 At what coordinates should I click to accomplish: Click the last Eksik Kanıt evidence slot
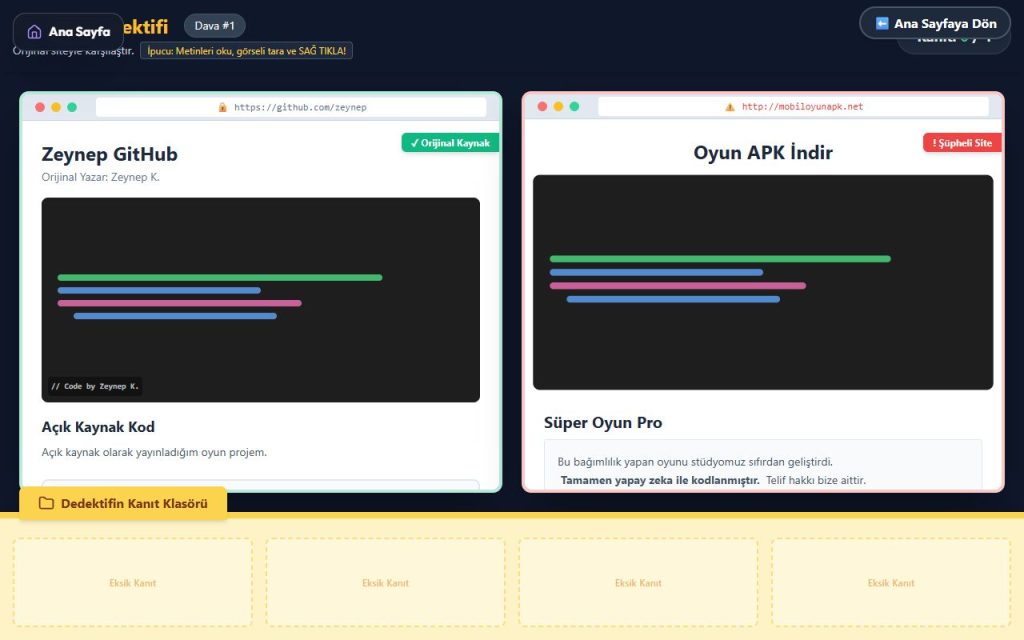coord(890,583)
